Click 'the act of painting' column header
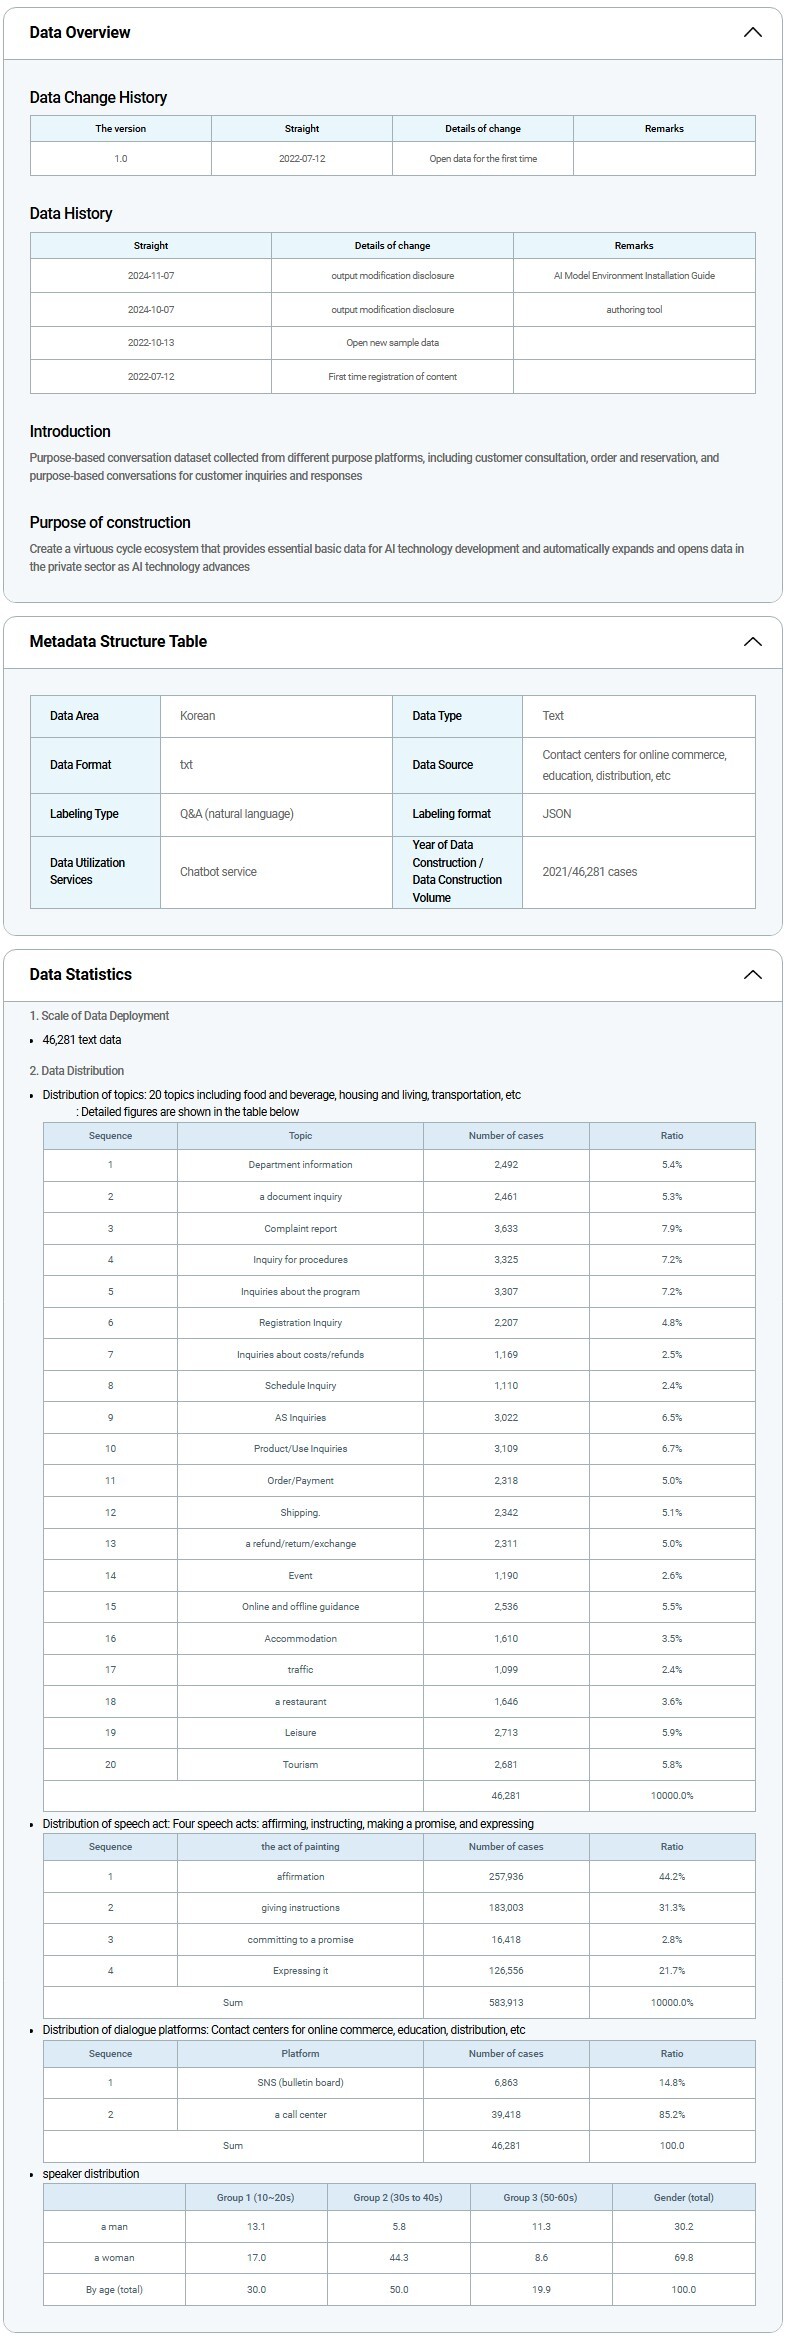Screen dimensions: 787x2339 click(300, 1847)
